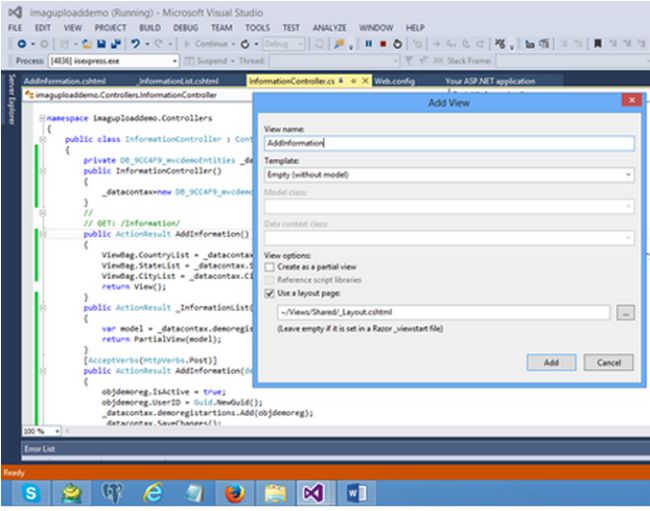650x511 pixels.
Task: Open the Debug configuration dropdown
Action: click(x=284, y=44)
